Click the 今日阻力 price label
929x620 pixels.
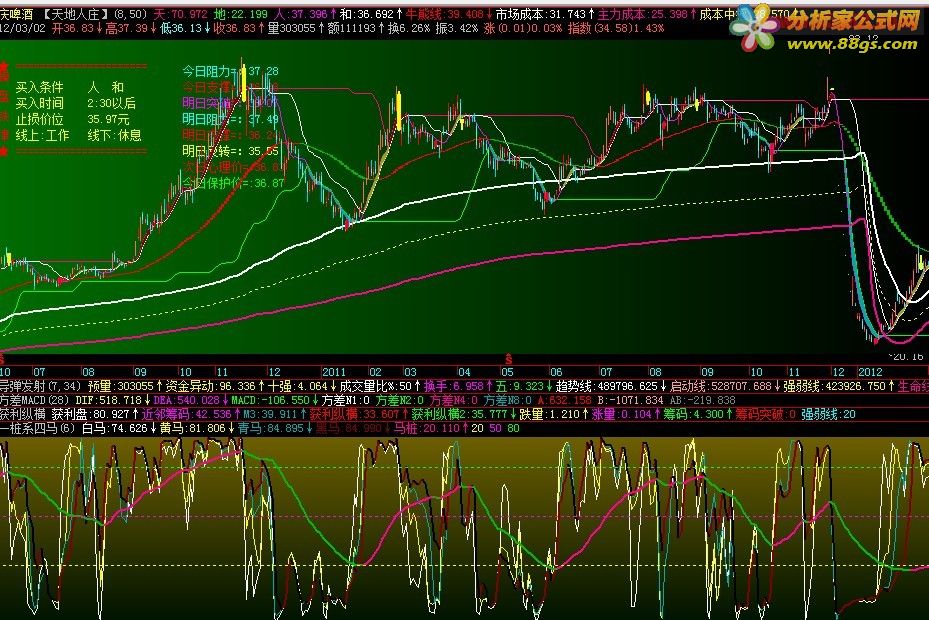[230, 72]
